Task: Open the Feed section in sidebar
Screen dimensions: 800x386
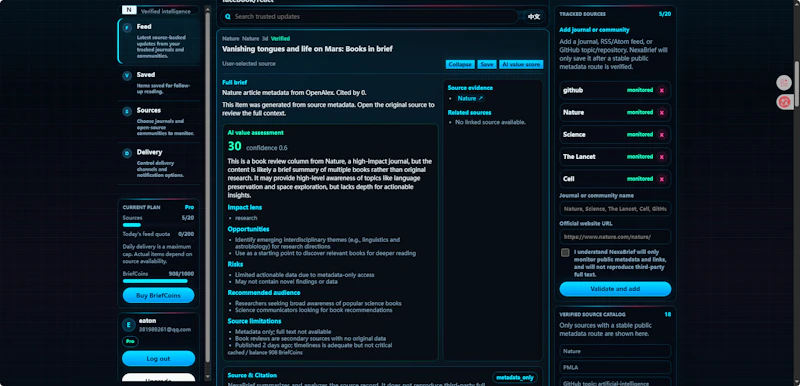Action: click(159, 41)
